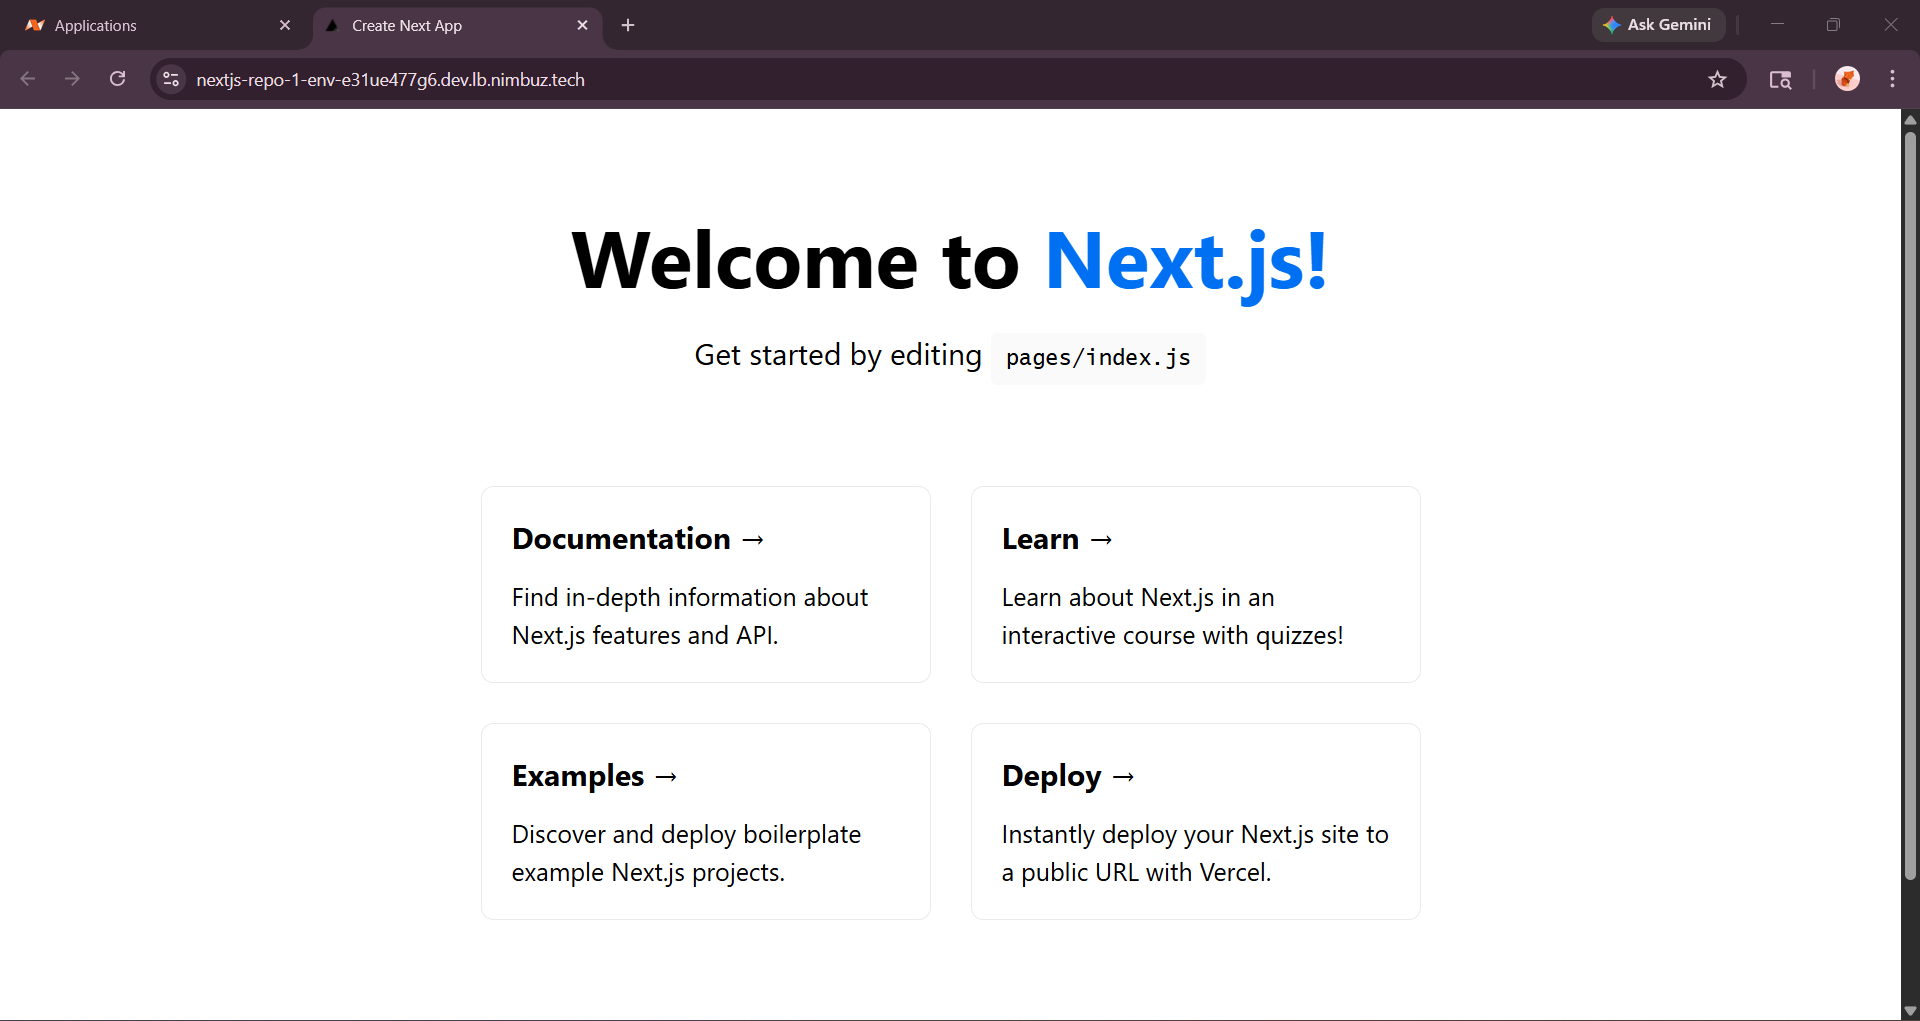Viewport: 1920px width, 1021px height.
Task: Open the Google Lens search icon
Action: point(1780,79)
